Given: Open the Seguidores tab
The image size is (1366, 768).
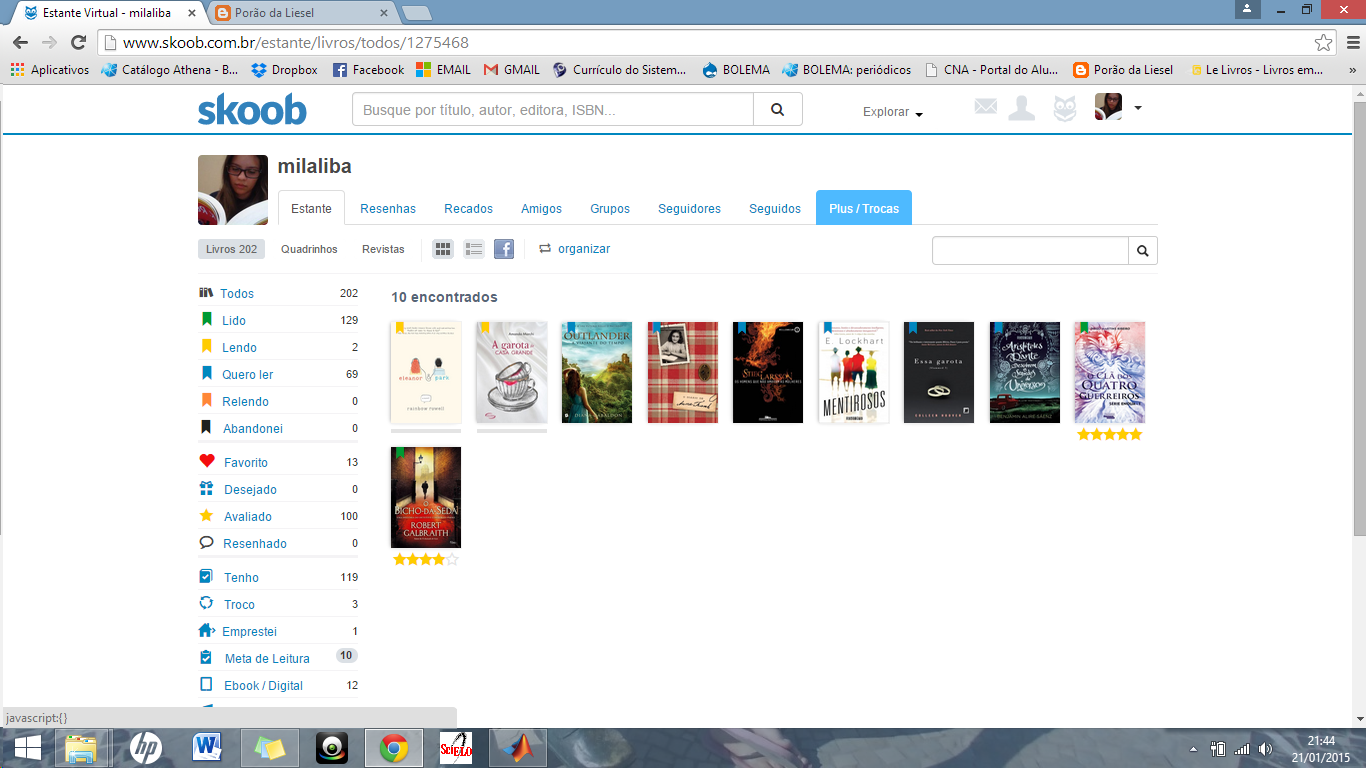Looking at the screenshot, I should coord(689,208).
